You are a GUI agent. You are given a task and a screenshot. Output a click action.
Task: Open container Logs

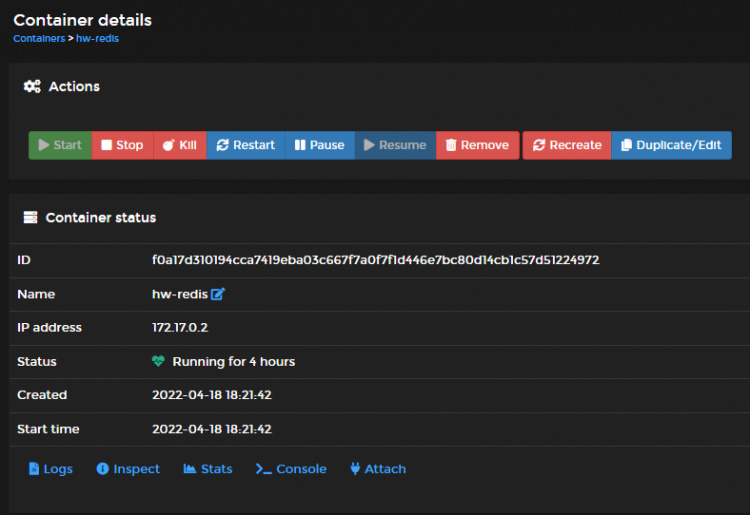click(50, 469)
